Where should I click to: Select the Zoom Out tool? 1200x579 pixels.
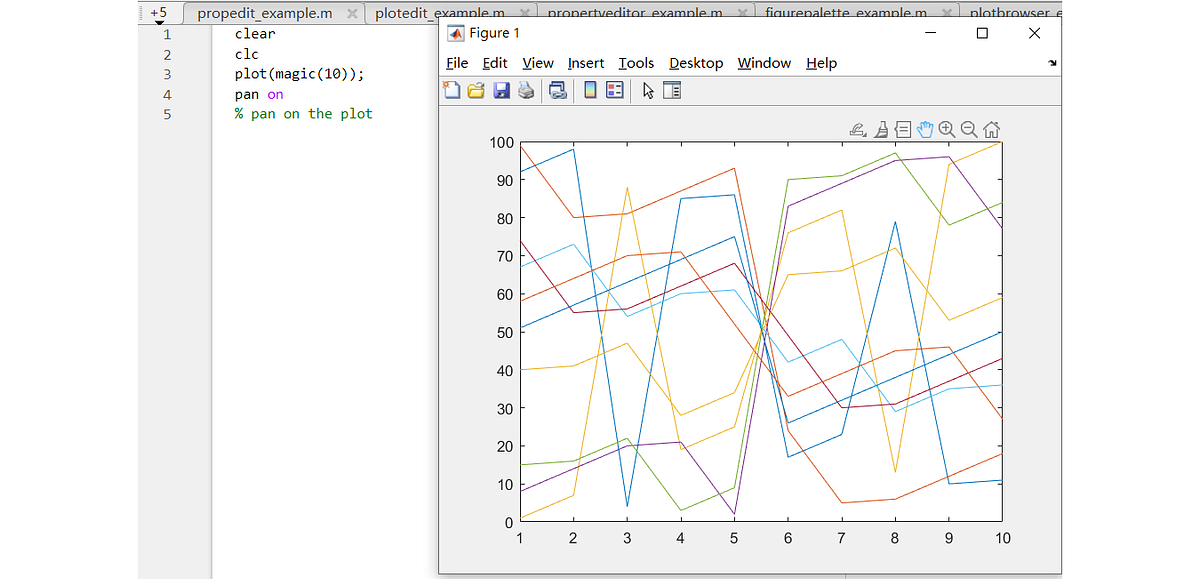click(x=967, y=128)
